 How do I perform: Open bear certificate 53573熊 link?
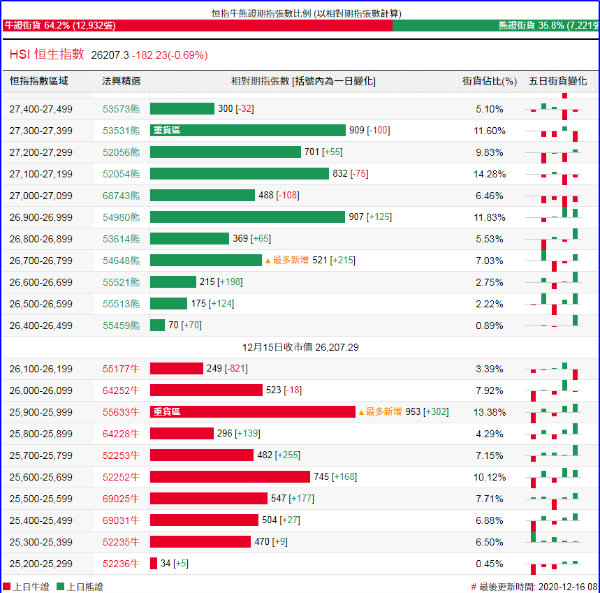pyautogui.click(x=121, y=109)
